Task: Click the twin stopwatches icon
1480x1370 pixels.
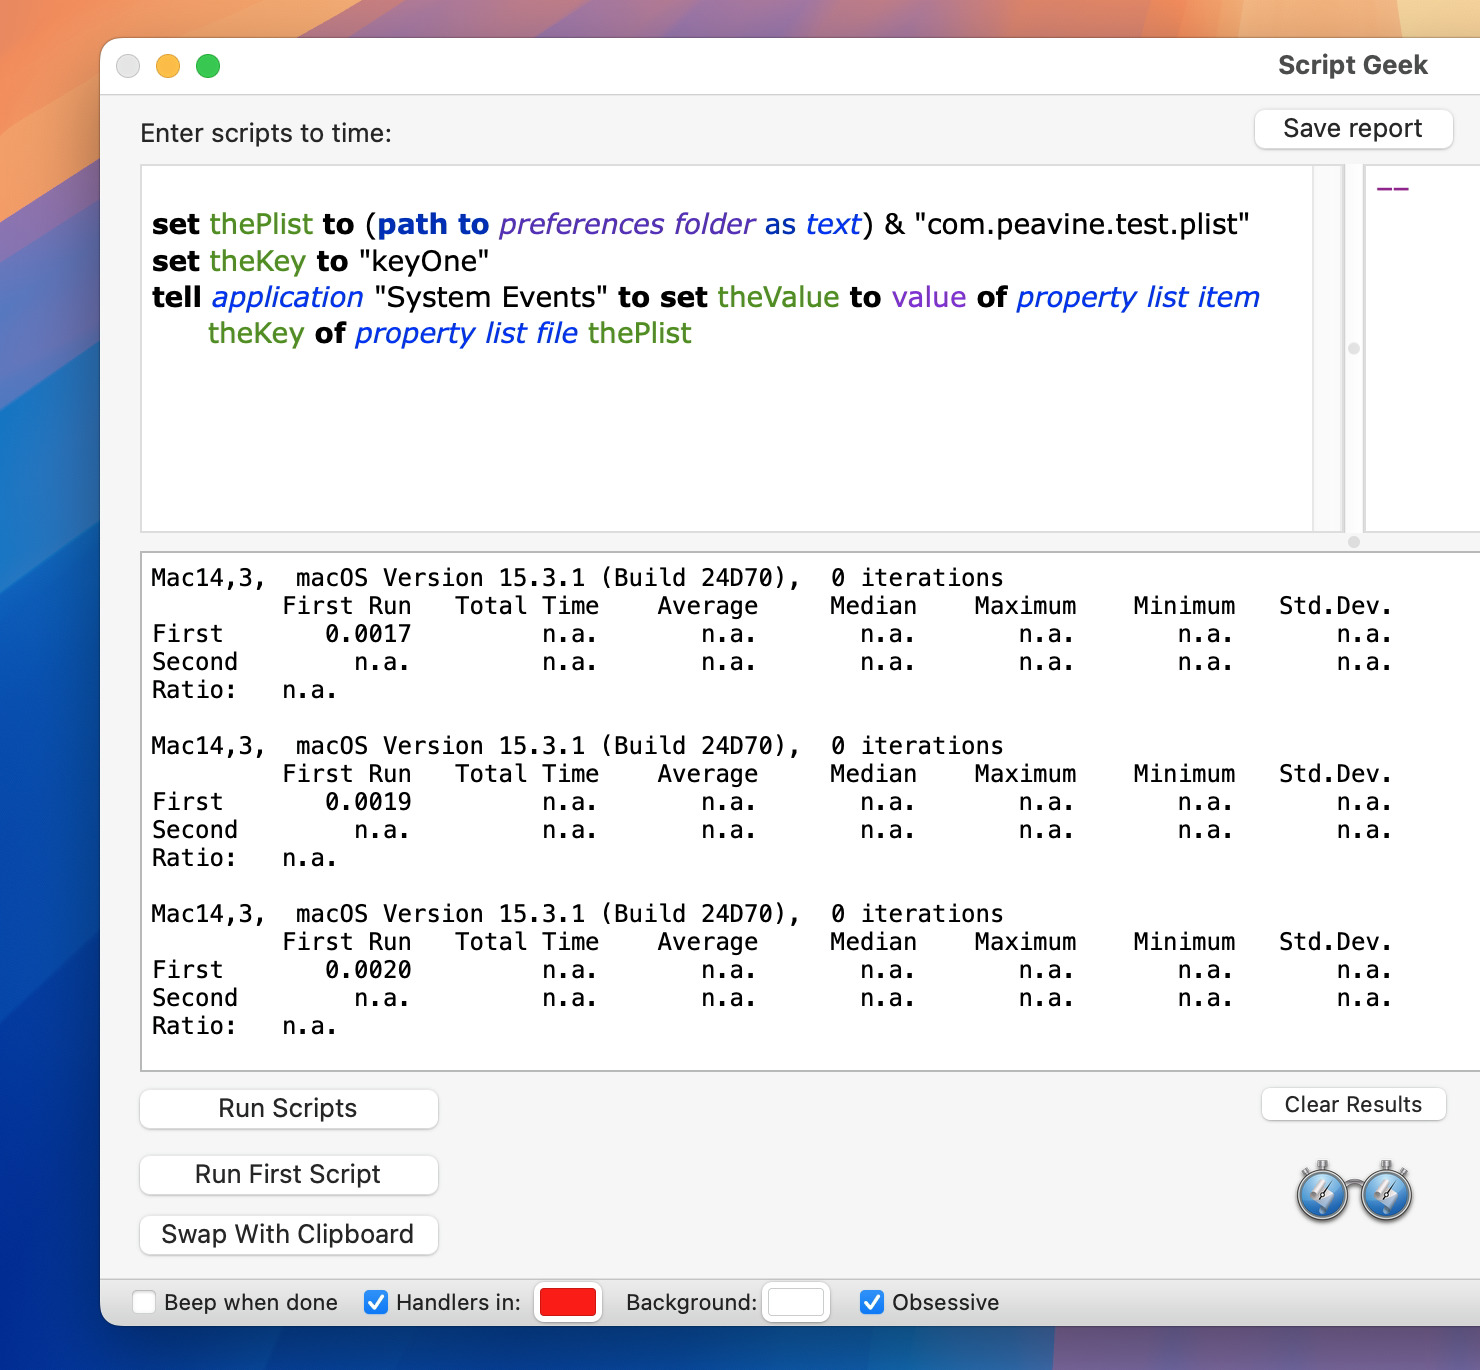Action: [1354, 1191]
